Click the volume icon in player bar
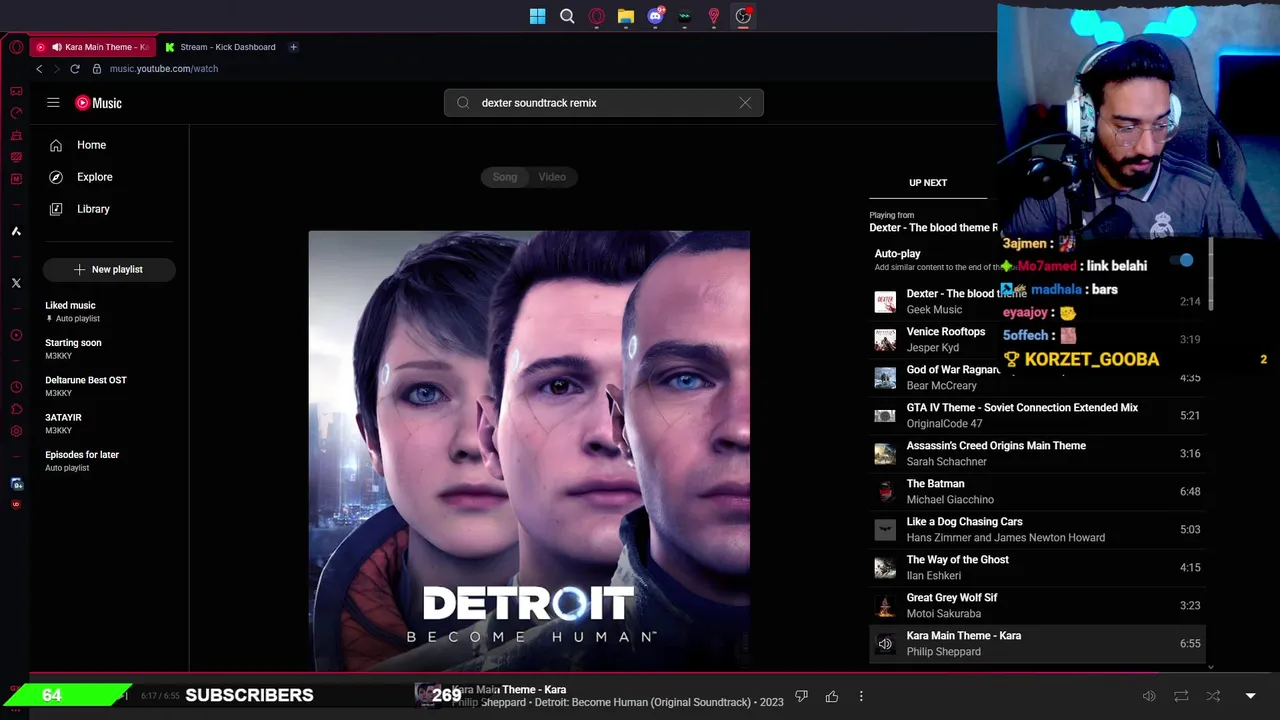1280x720 pixels. point(1149,696)
